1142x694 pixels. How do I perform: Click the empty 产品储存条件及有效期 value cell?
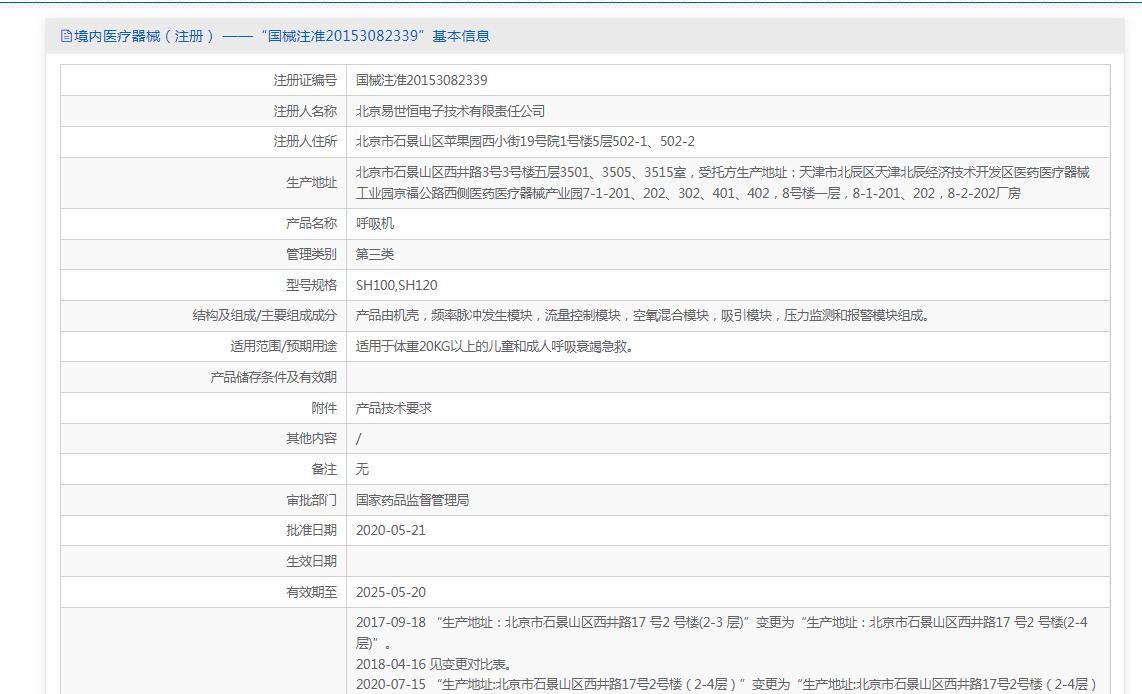coord(727,377)
